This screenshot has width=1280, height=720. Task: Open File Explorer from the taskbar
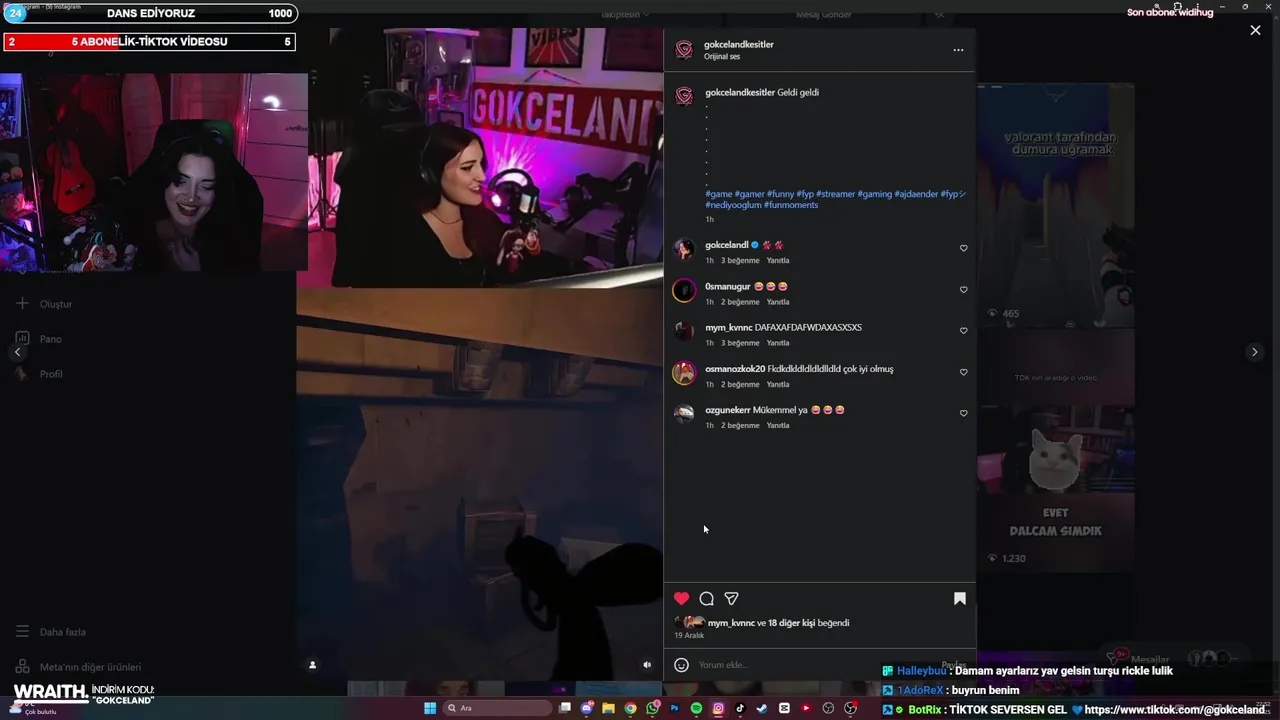coord(608,708)
